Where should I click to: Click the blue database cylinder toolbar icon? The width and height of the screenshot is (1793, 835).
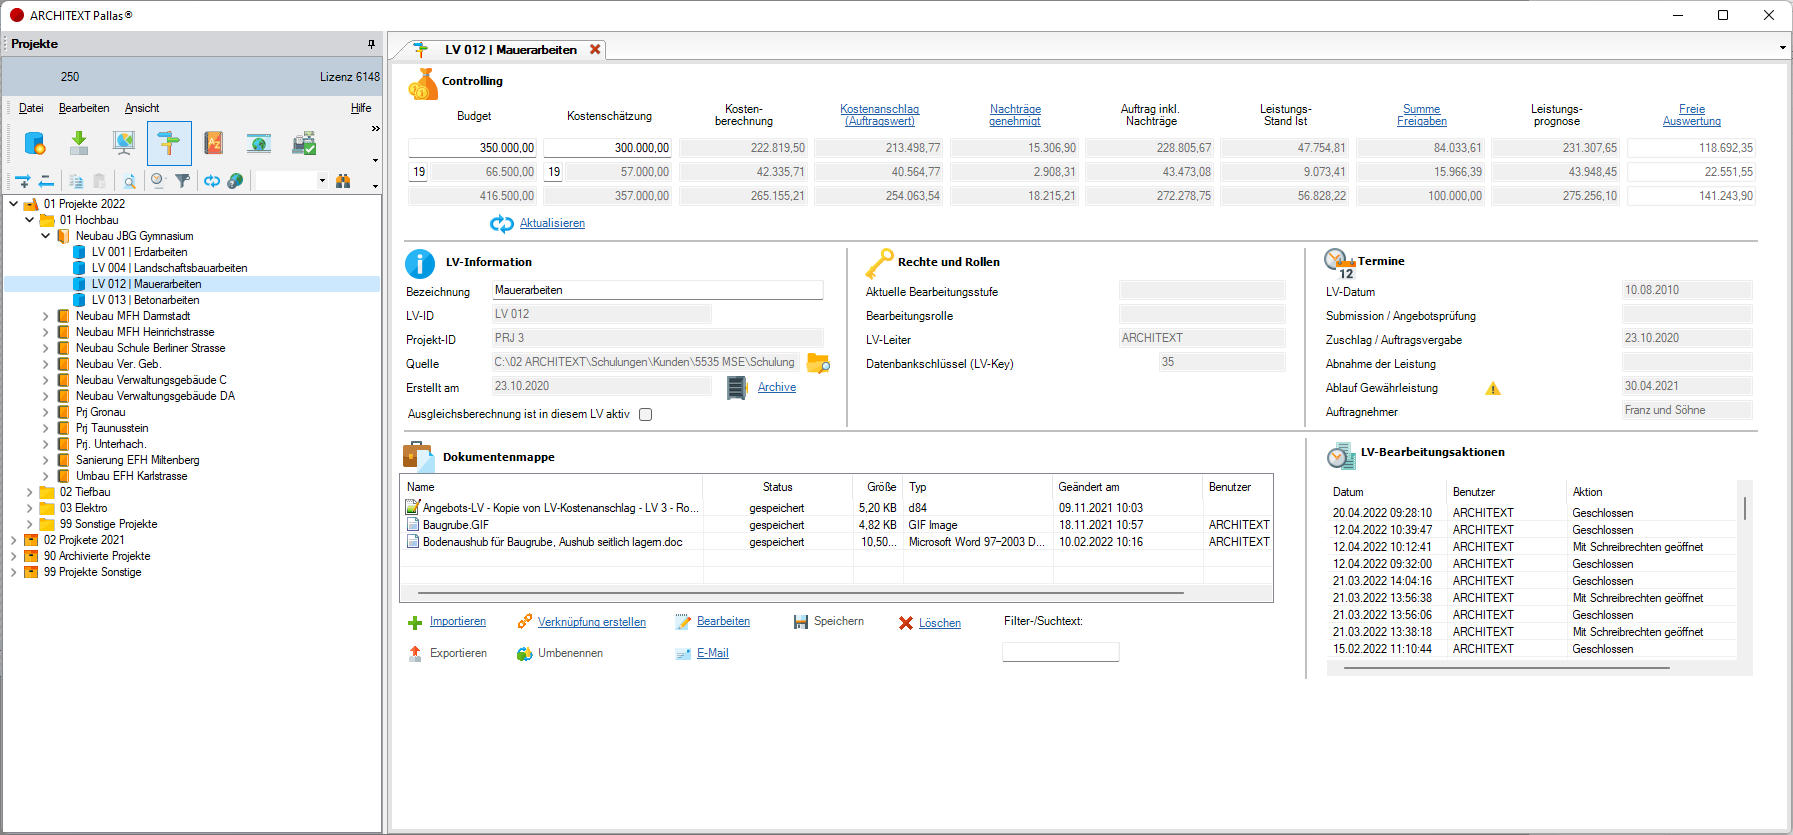tap(35, 143)
